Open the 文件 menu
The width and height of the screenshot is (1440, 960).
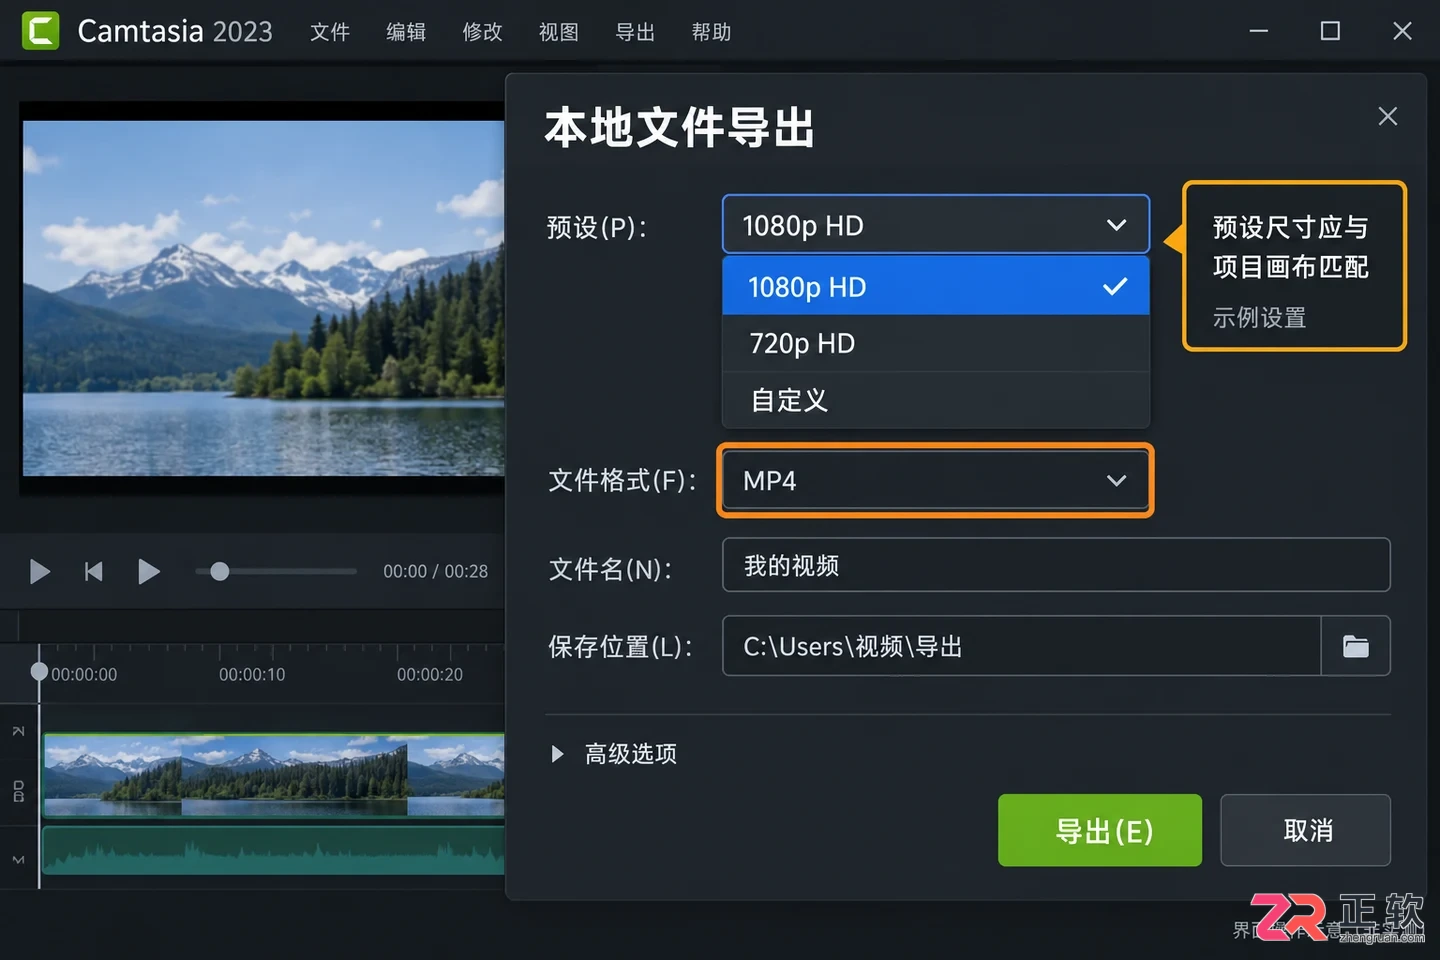pyautogui.click(x=330, y=32)
